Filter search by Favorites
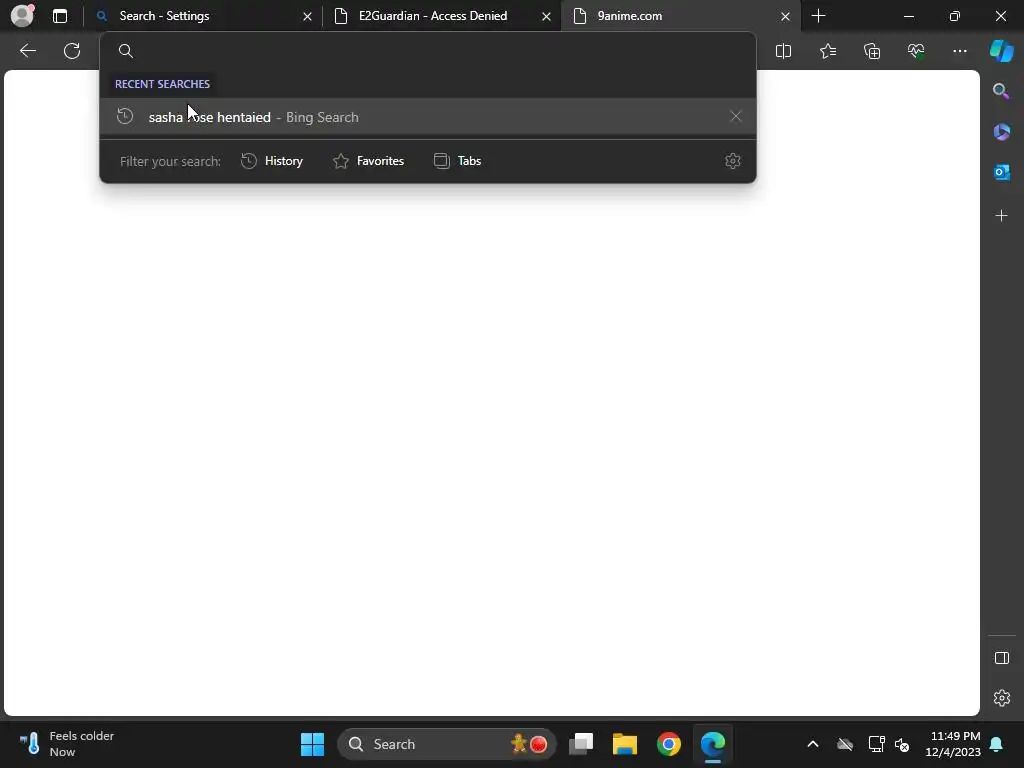Viewport: 1024px width, 768px height. tap(368, 161)
